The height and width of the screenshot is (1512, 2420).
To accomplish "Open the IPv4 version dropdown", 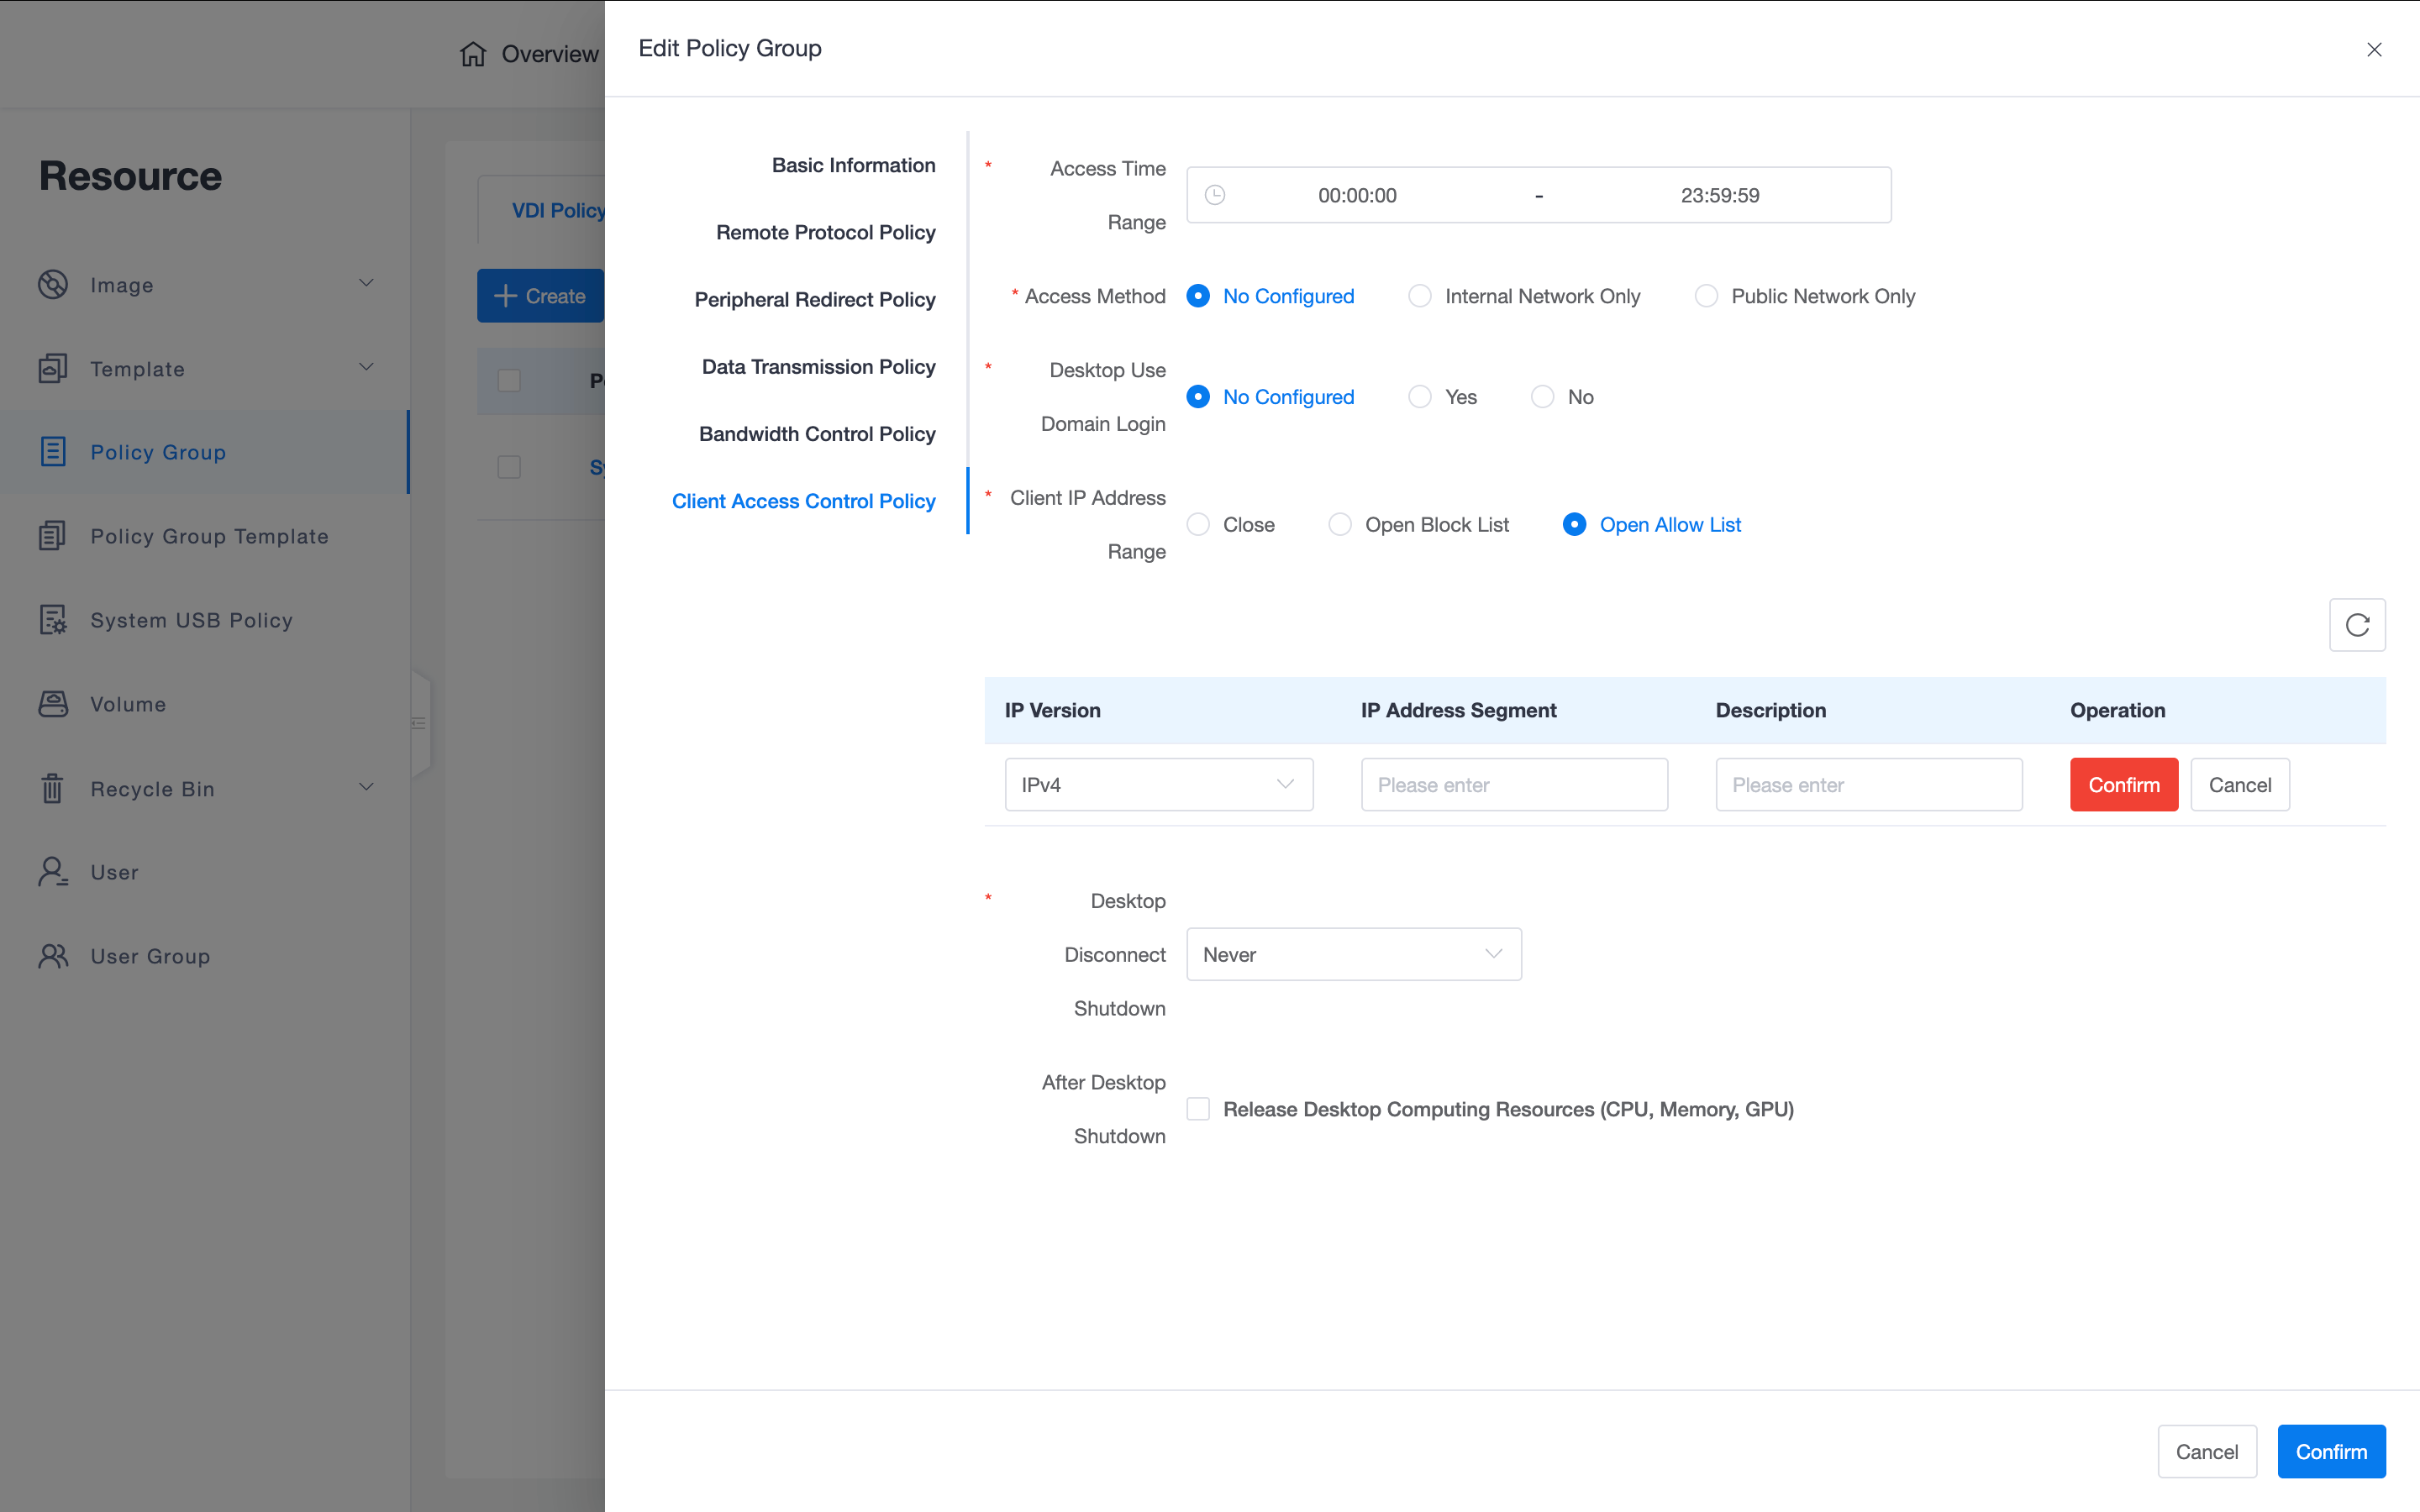I will point(1158,785).
